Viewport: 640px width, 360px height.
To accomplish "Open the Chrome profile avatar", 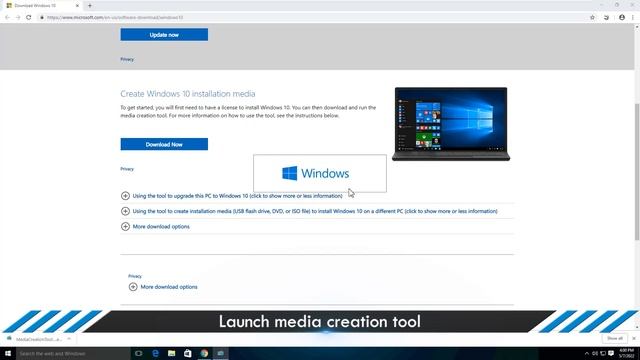I will click(x=622, y=18).
